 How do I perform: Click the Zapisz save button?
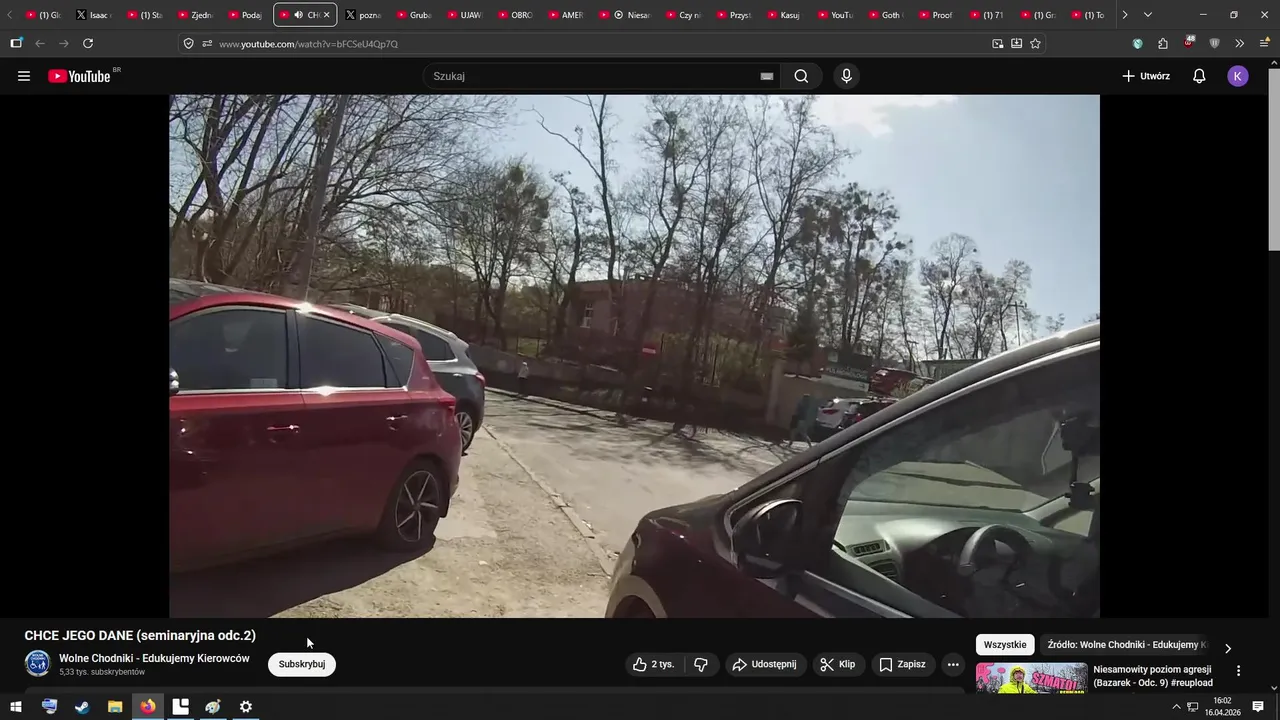[902, 664]
